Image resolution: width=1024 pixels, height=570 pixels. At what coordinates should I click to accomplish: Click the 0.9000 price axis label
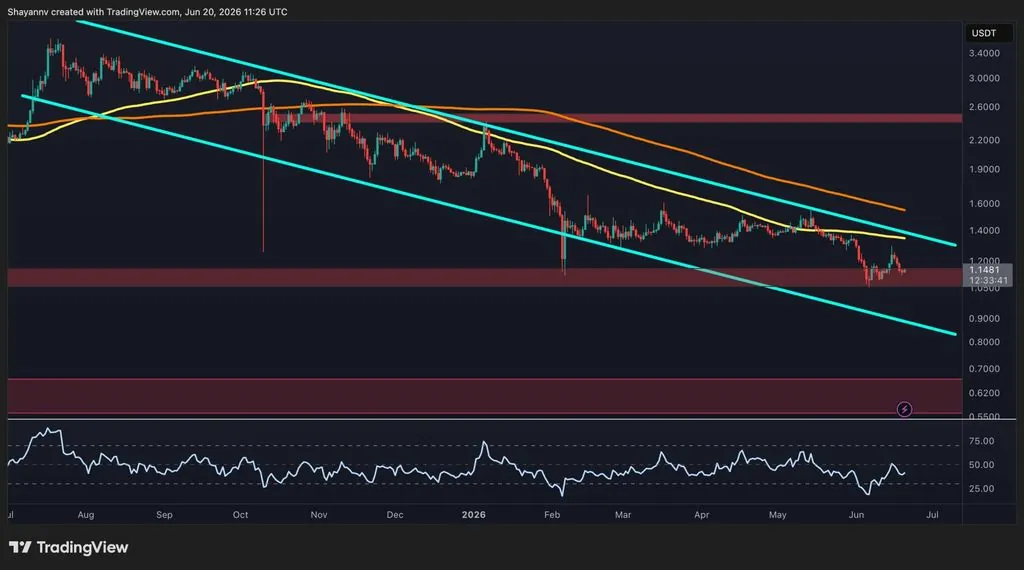(x=984, y=319)
